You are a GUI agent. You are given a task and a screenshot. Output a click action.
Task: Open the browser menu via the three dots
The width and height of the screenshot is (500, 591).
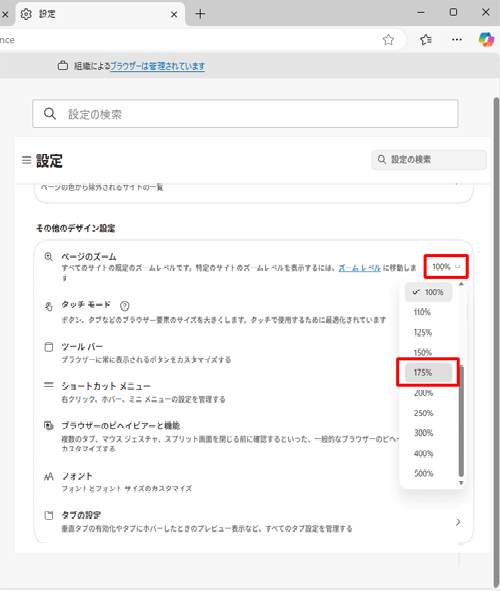click(x=457, y=40)
